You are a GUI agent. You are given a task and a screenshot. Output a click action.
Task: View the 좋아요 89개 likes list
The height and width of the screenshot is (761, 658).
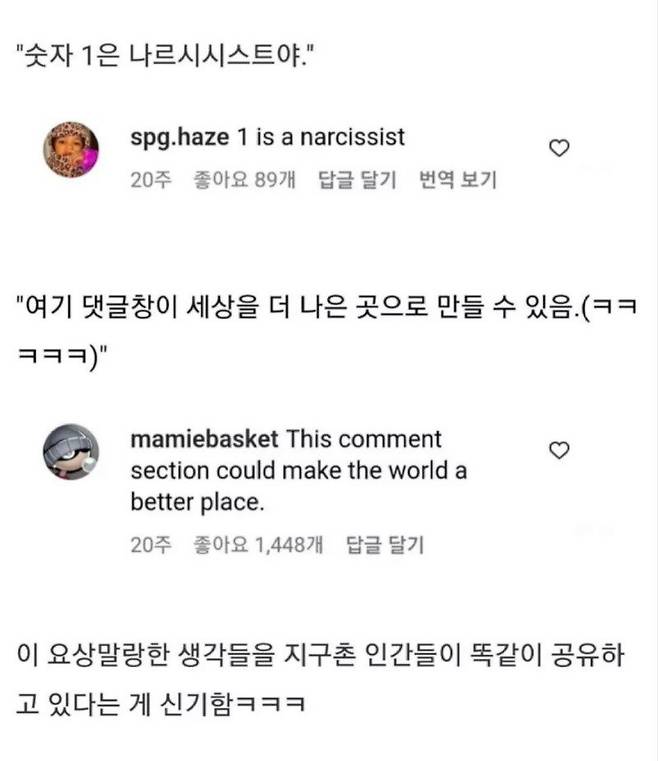245,180
